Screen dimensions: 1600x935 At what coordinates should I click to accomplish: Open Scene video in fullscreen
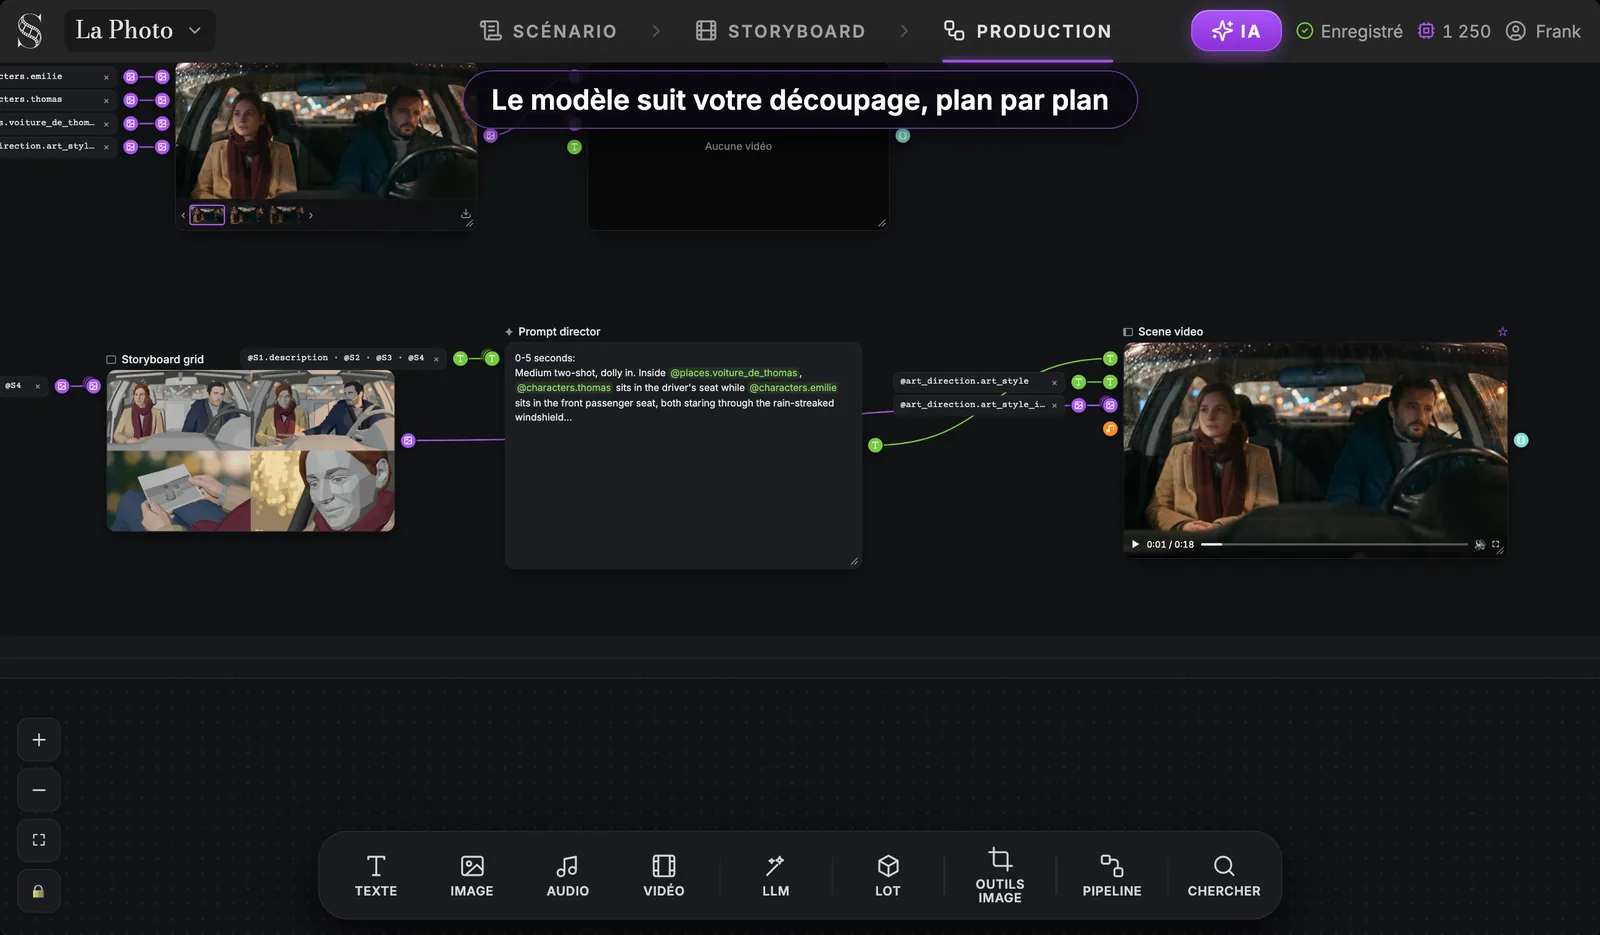(x=1496, y=545)
